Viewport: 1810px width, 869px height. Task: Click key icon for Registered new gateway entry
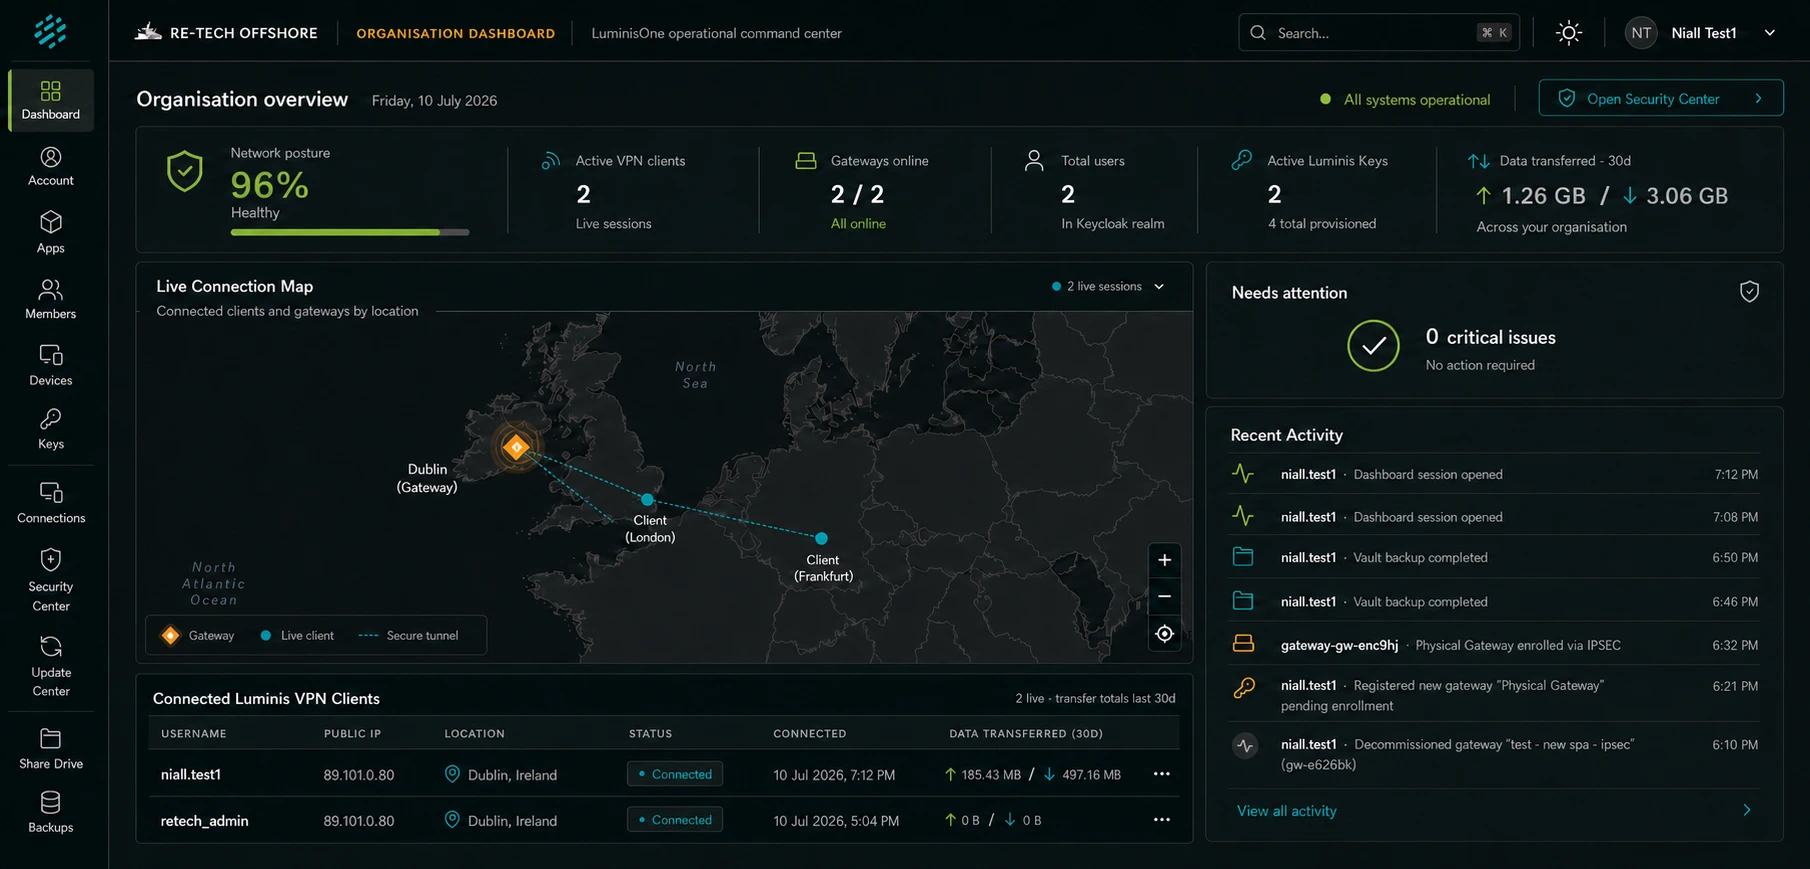pos(1244,687)
